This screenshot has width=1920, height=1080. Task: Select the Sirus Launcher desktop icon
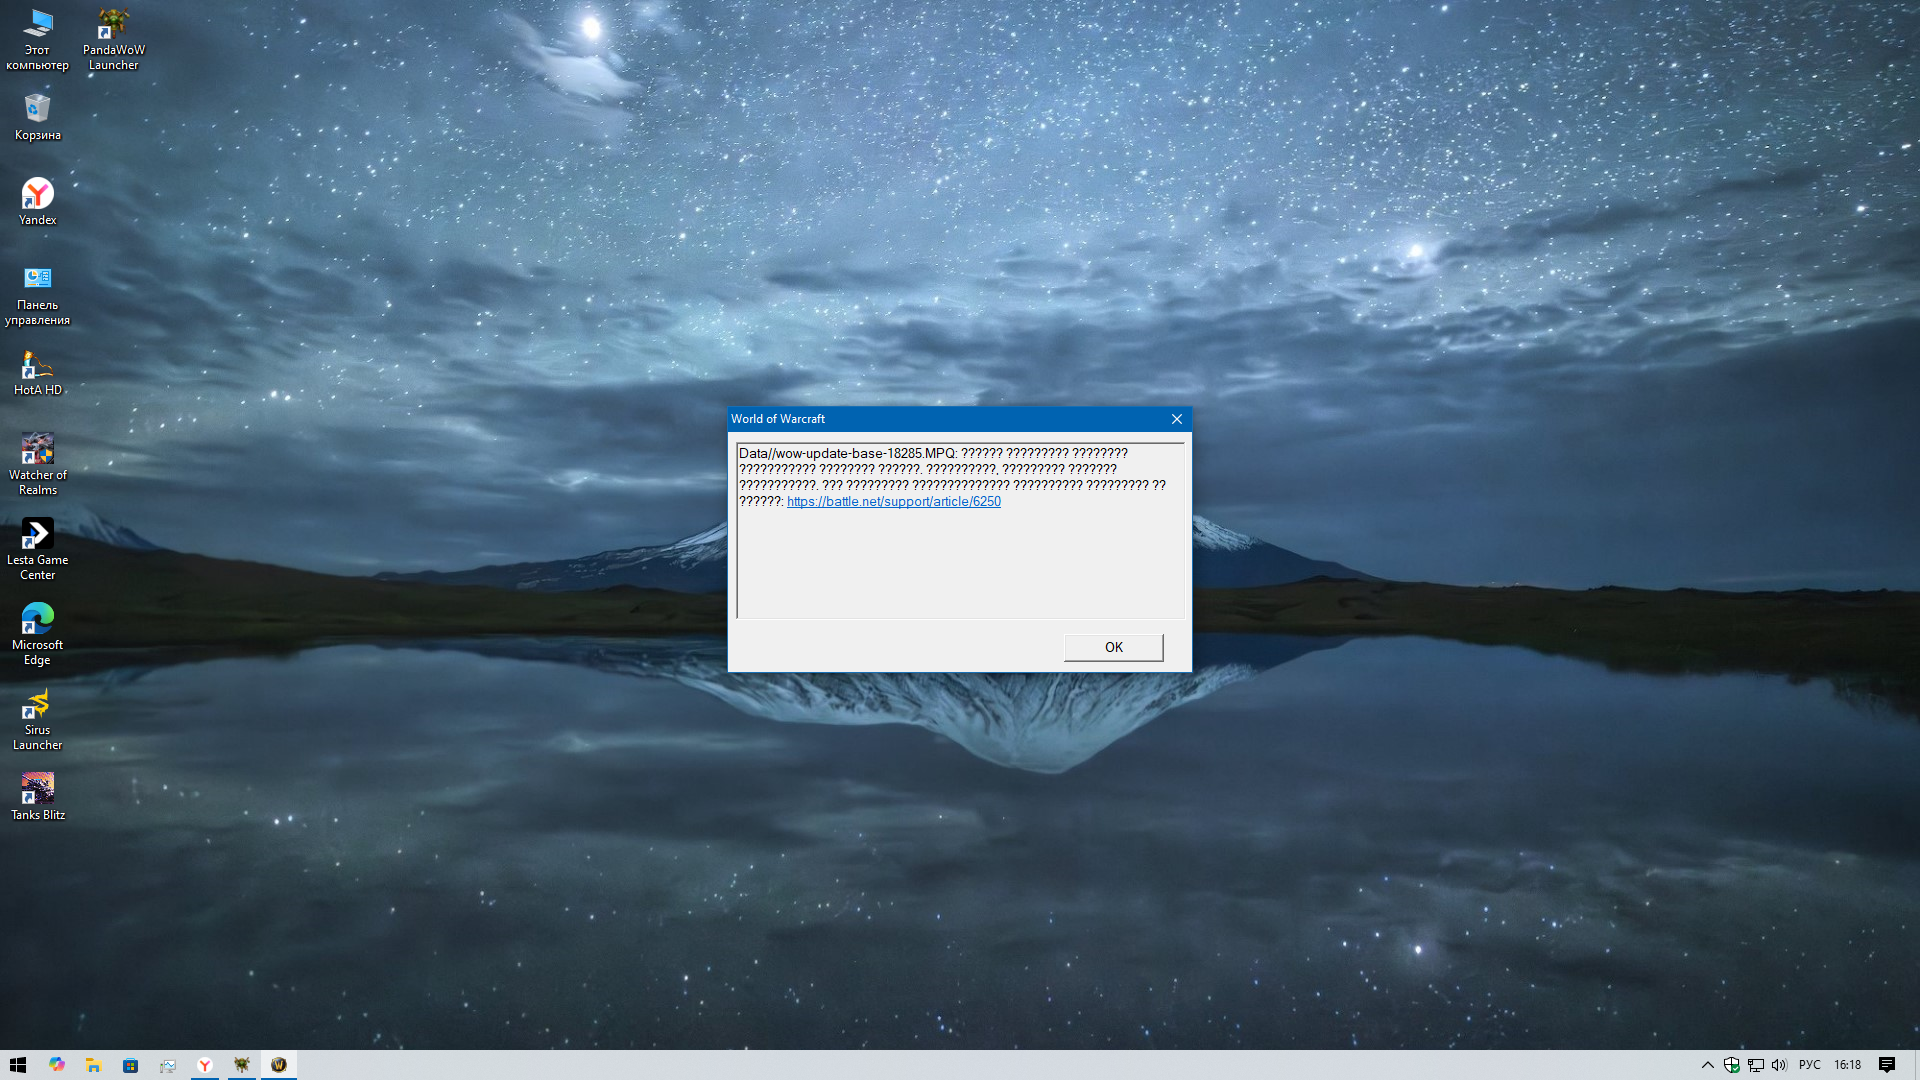[38, 718]
